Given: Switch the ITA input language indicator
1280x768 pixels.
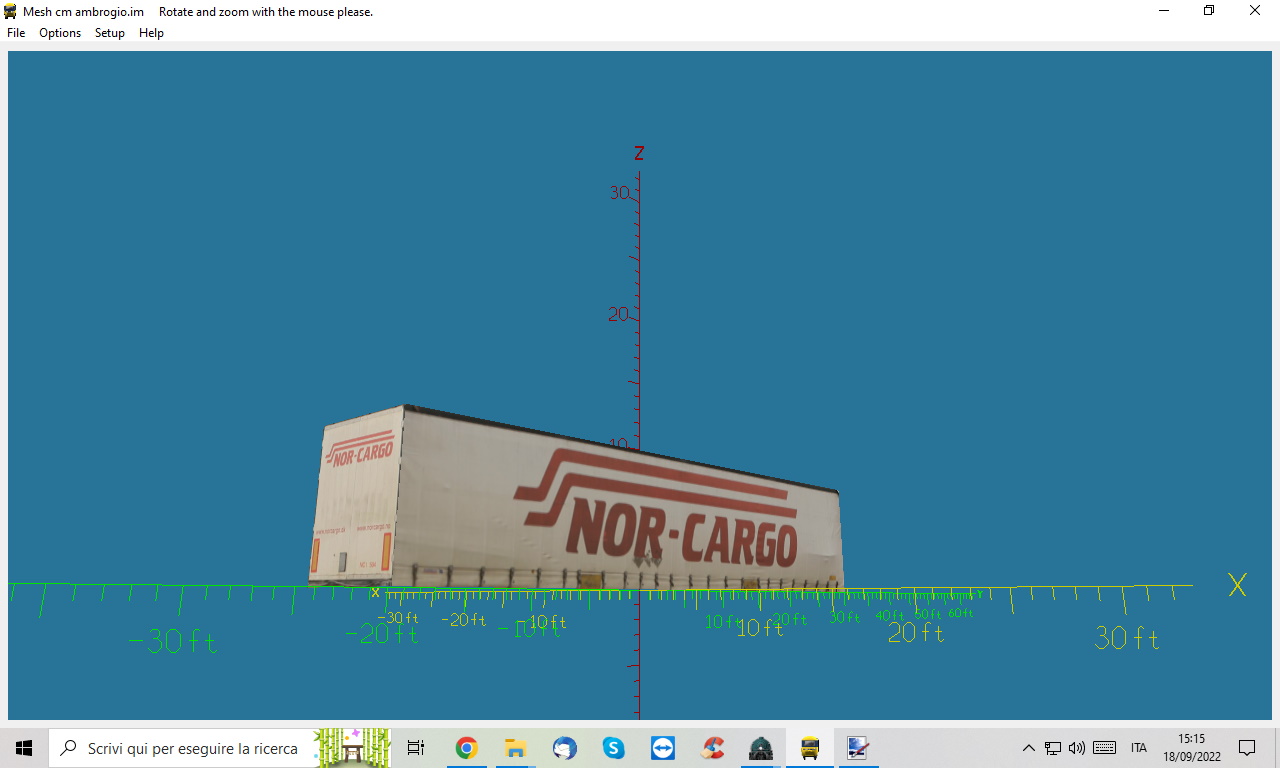Looking at the screenshot, I should pyautogui.click(x=1138, y=748).
